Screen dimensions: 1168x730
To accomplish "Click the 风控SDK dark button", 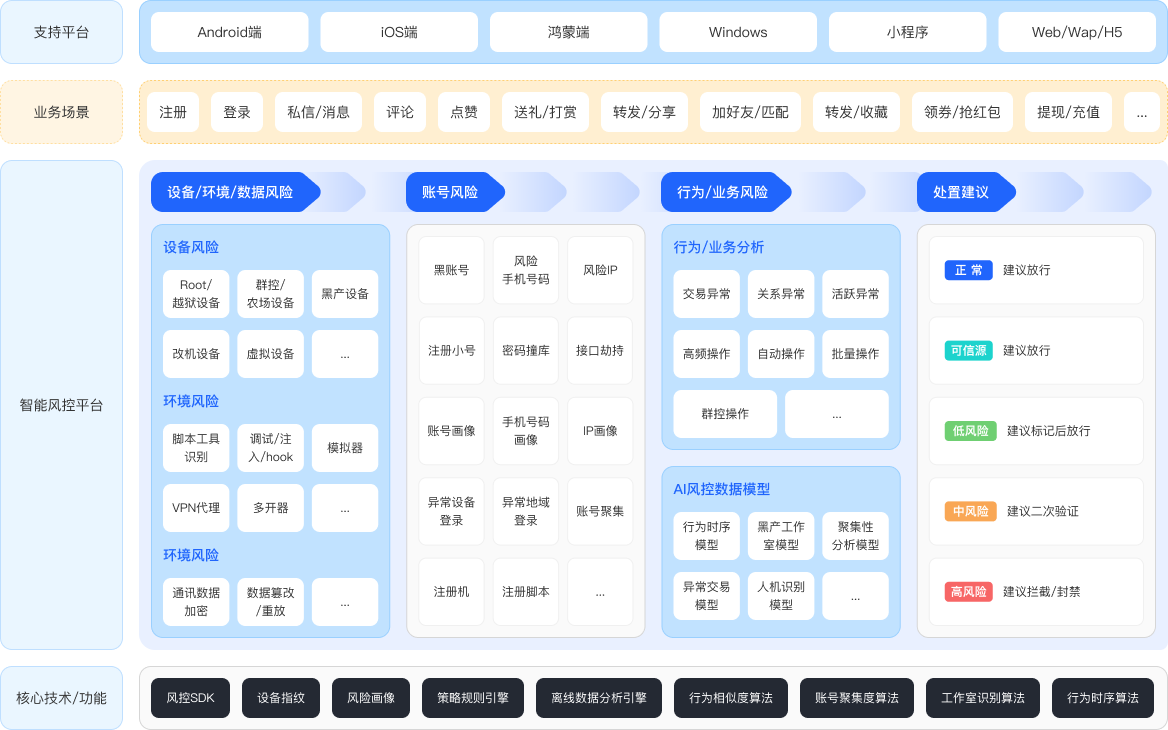I will pos(191,698).
